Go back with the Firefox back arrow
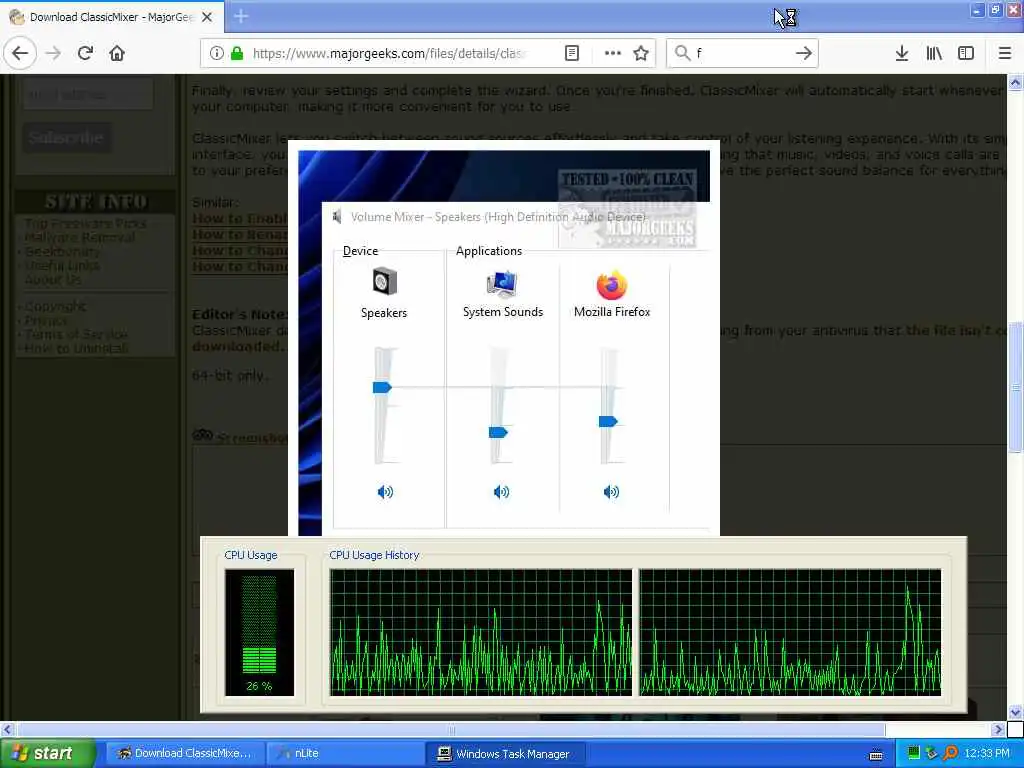 (x=20, y=53)
